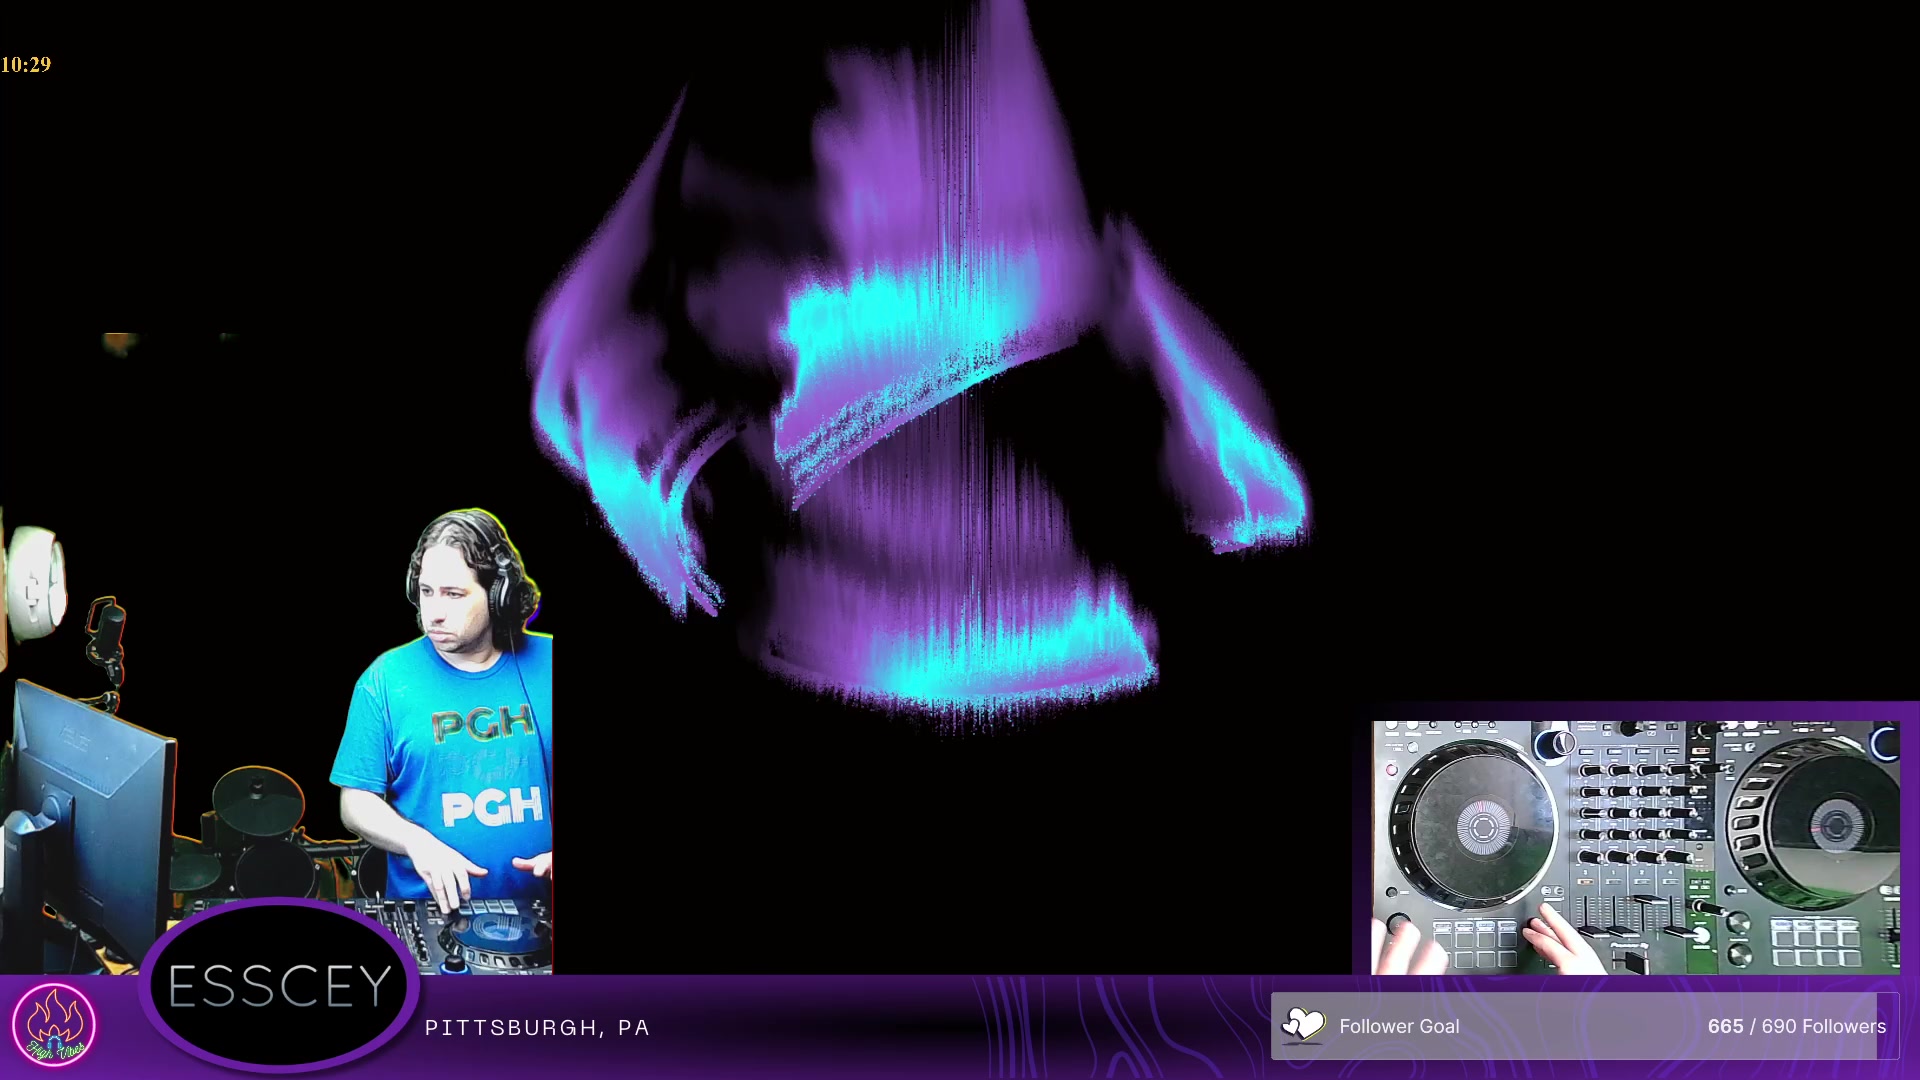Click the Pittsburgh, PA location text
Screen dimensions: 1920x1080
(537, 1028)
